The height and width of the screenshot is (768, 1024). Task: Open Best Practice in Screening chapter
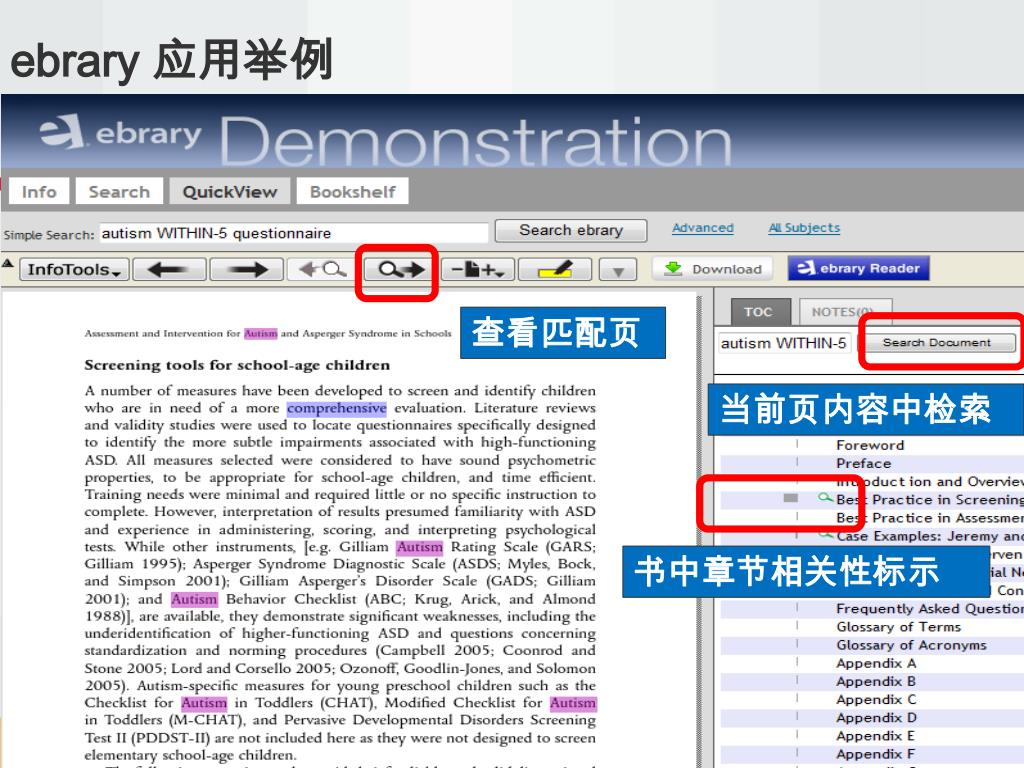click(929, 500)
